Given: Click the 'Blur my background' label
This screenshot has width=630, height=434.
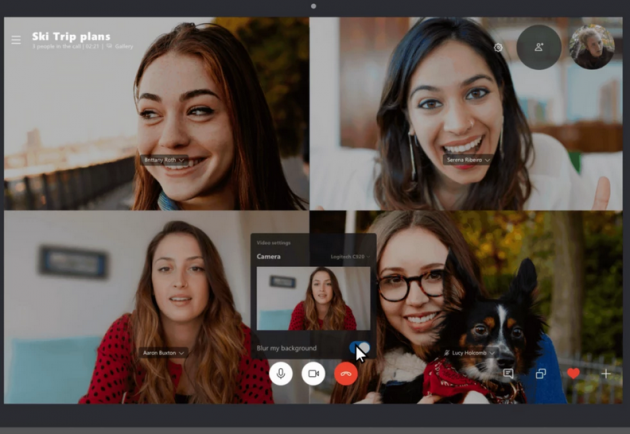Looking at the screenshot, I should pyautogui.click(x=286, y=348).
